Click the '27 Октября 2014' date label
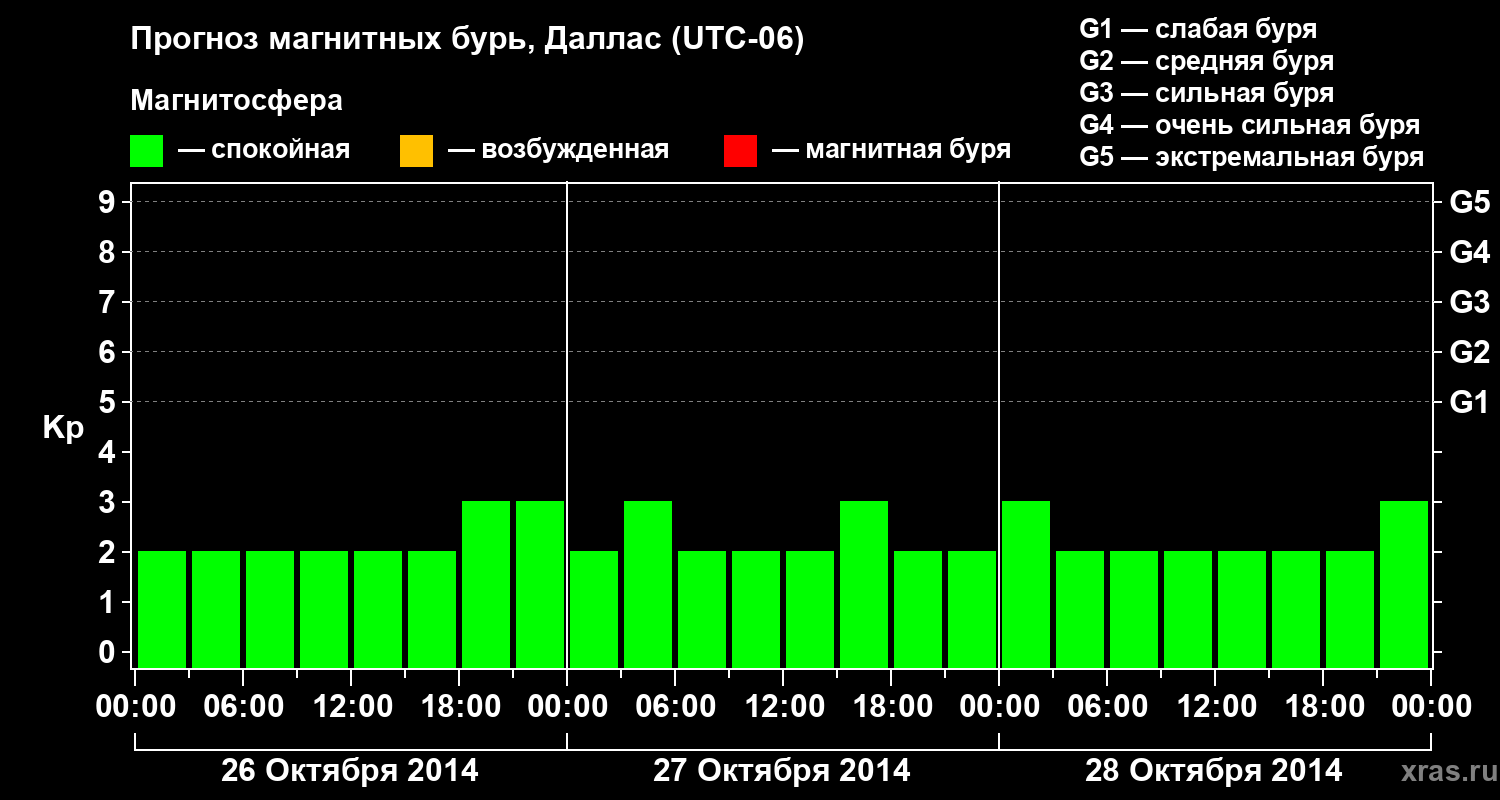 tap(782, 771)
